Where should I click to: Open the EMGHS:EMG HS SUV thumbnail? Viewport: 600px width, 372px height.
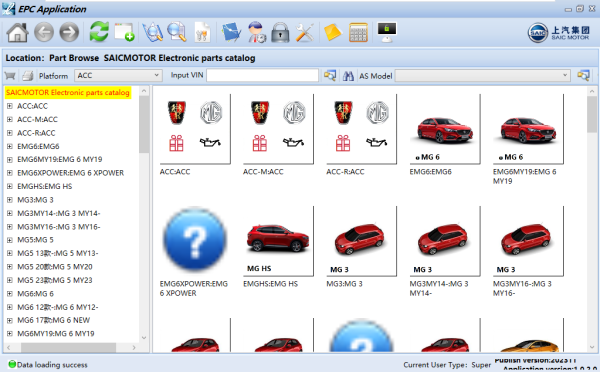coord(278,241)
